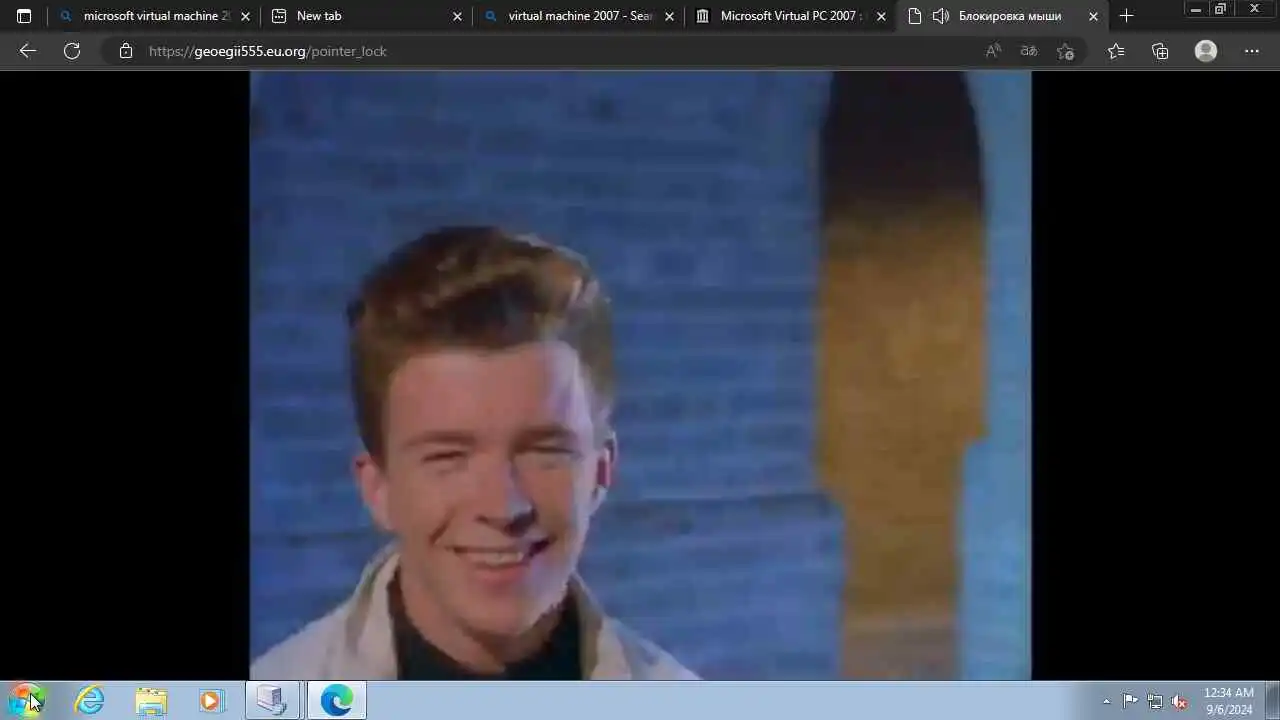Close the virtual machine 2007 tab
Screen dimensions: 1280x720
coord(669,16)
